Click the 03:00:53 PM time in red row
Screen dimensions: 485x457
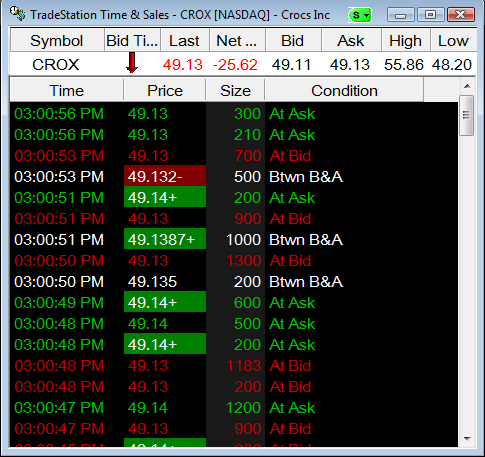pos(59,156)
